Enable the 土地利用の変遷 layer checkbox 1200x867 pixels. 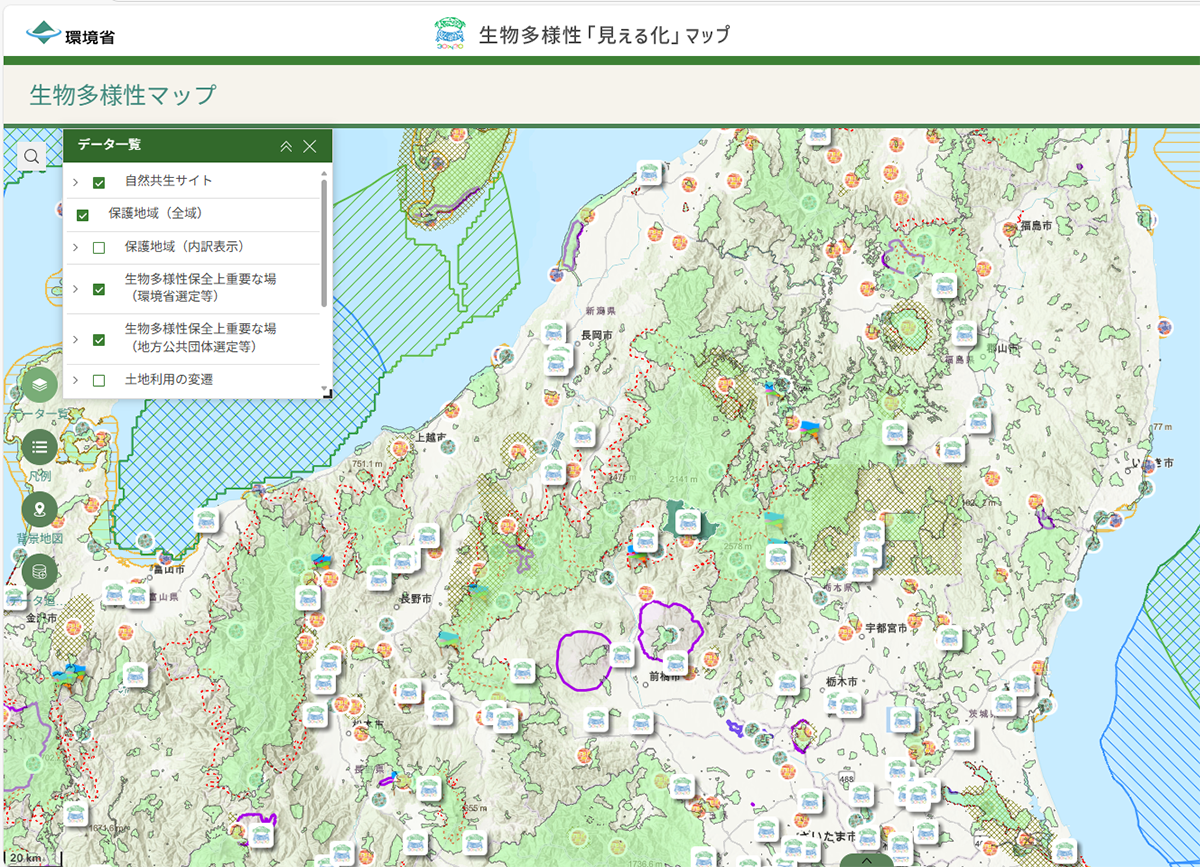(99, 380)
